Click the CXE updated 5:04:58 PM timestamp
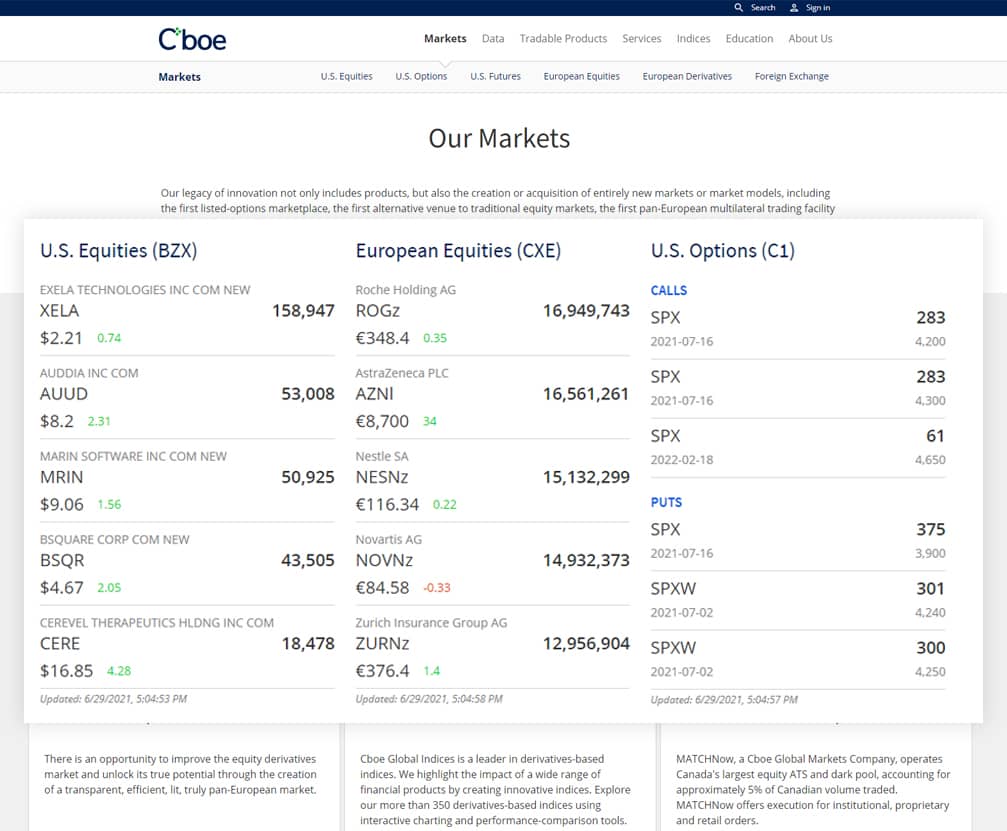This screenshot has width=1007, height=831. pyautogui.click(x=429, y=699)
